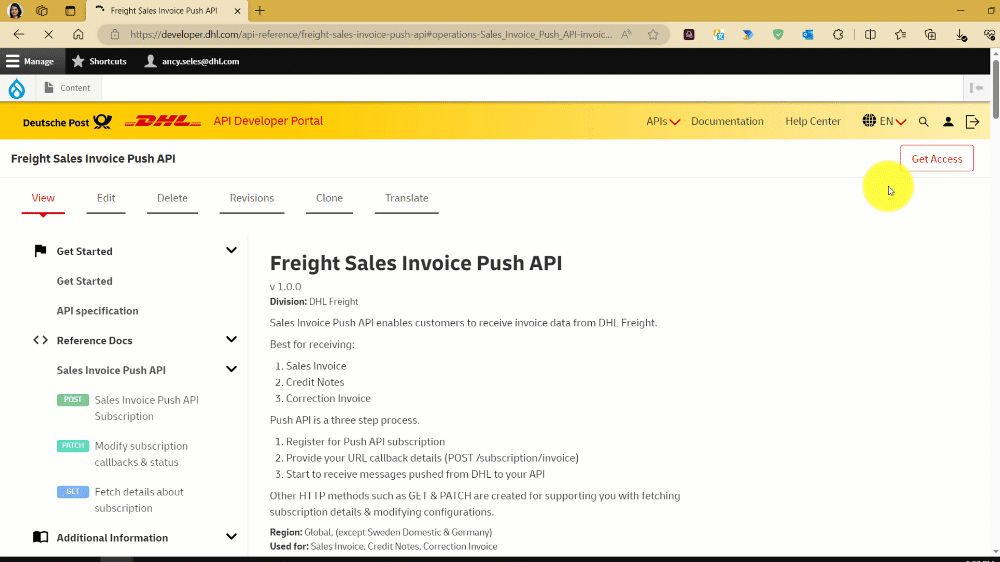This screenshot has height=562, width=1000.
Task: Click the Get Access button
Action: [x=937, y=159]
